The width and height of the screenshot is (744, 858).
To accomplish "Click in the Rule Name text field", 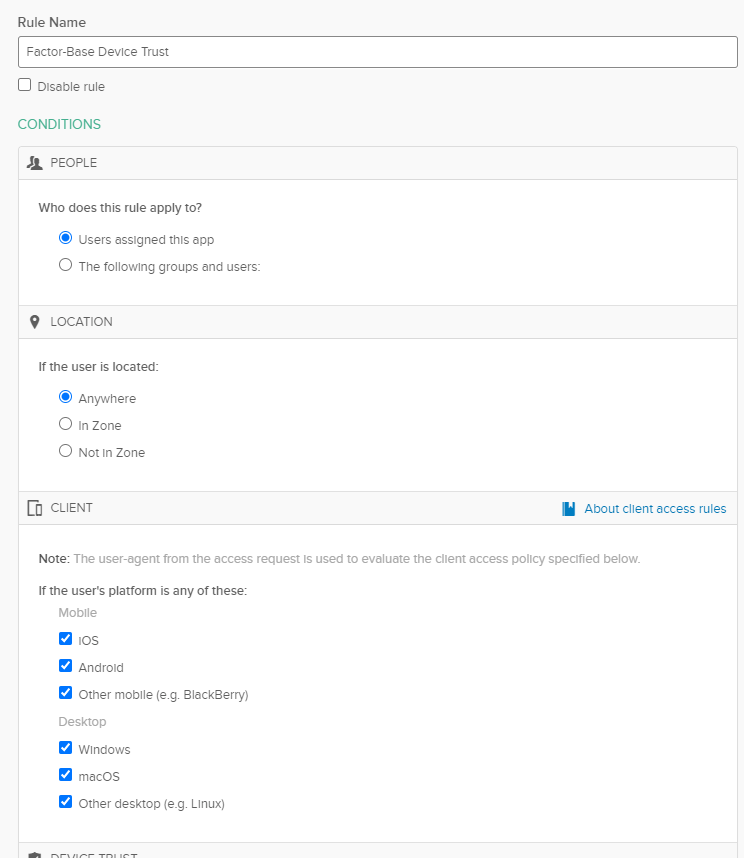I will point(377,52).
